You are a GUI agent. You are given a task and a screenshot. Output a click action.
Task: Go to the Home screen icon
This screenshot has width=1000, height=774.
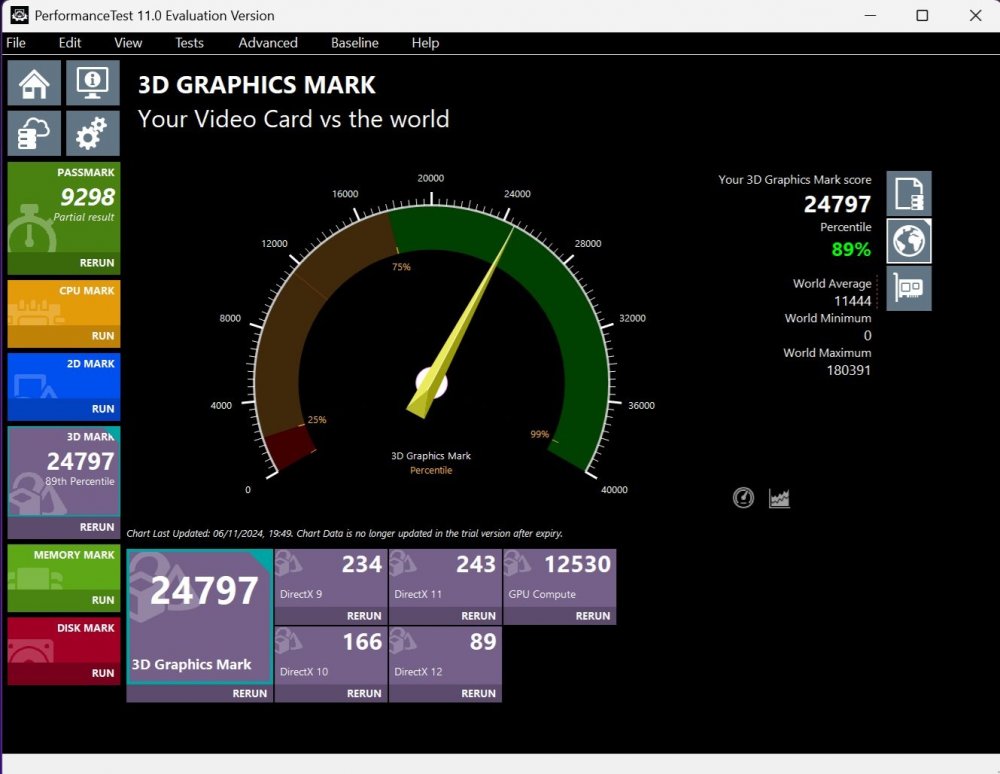[x=34, y=83]
